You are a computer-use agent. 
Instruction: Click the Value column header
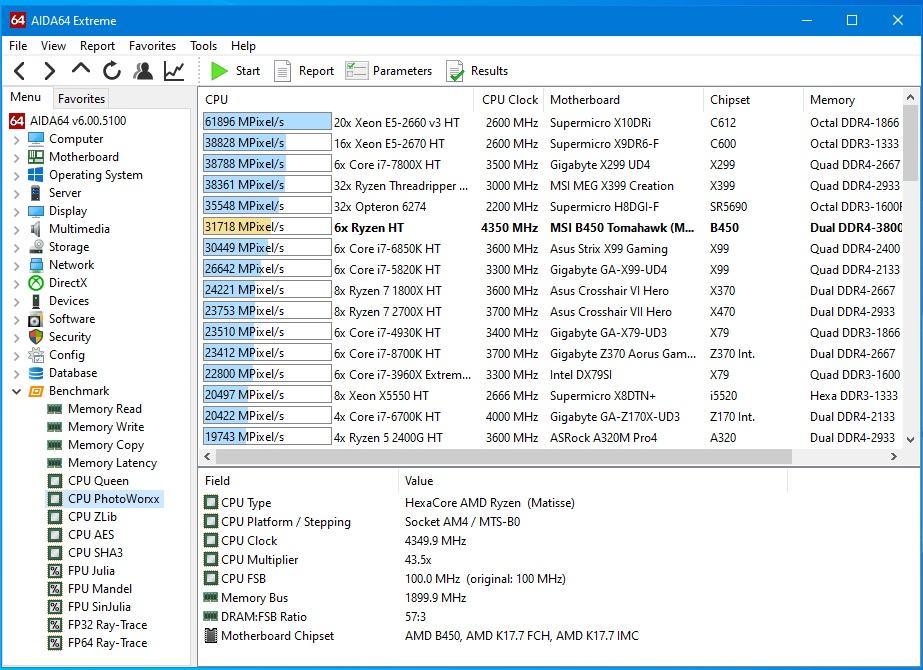(593, 481)
